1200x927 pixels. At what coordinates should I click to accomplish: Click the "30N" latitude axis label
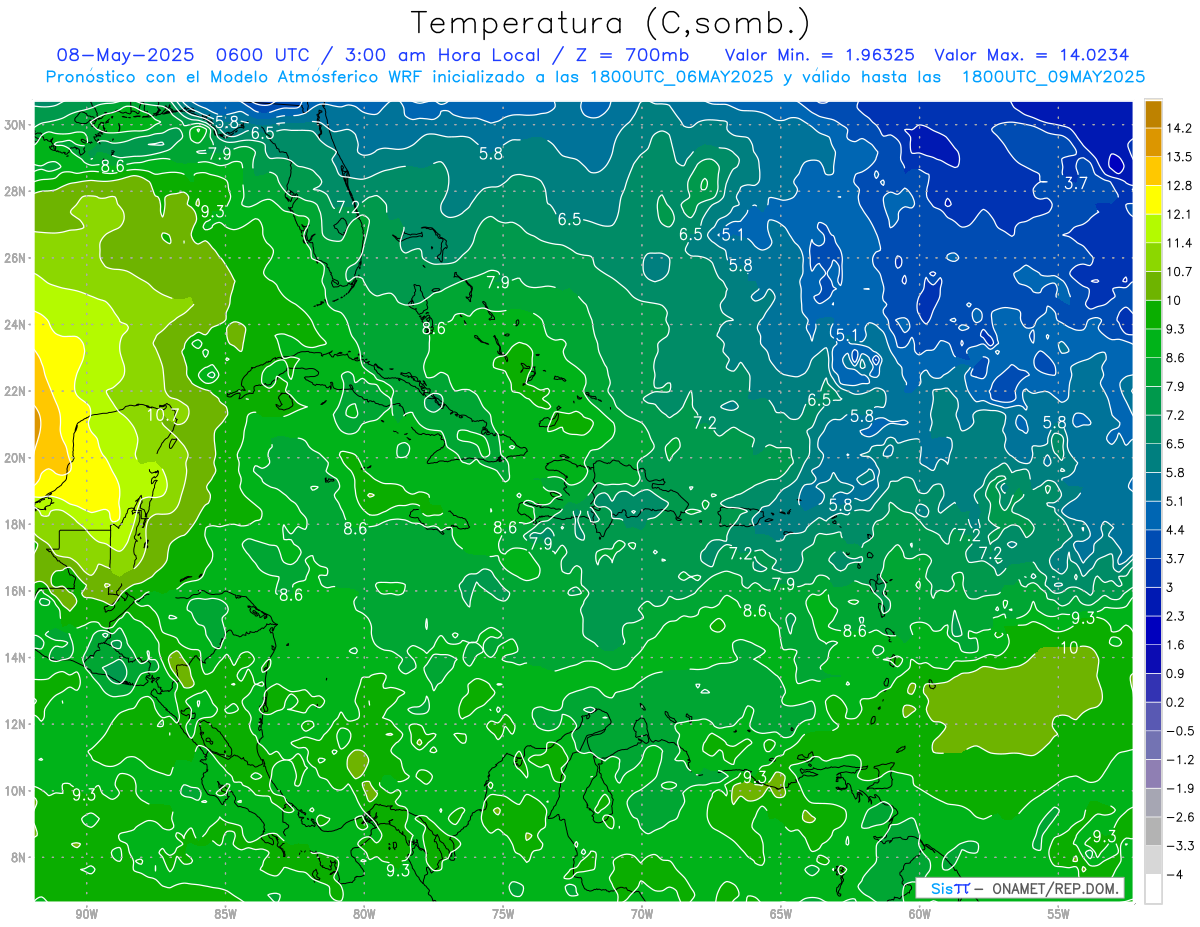coord(16,125)
